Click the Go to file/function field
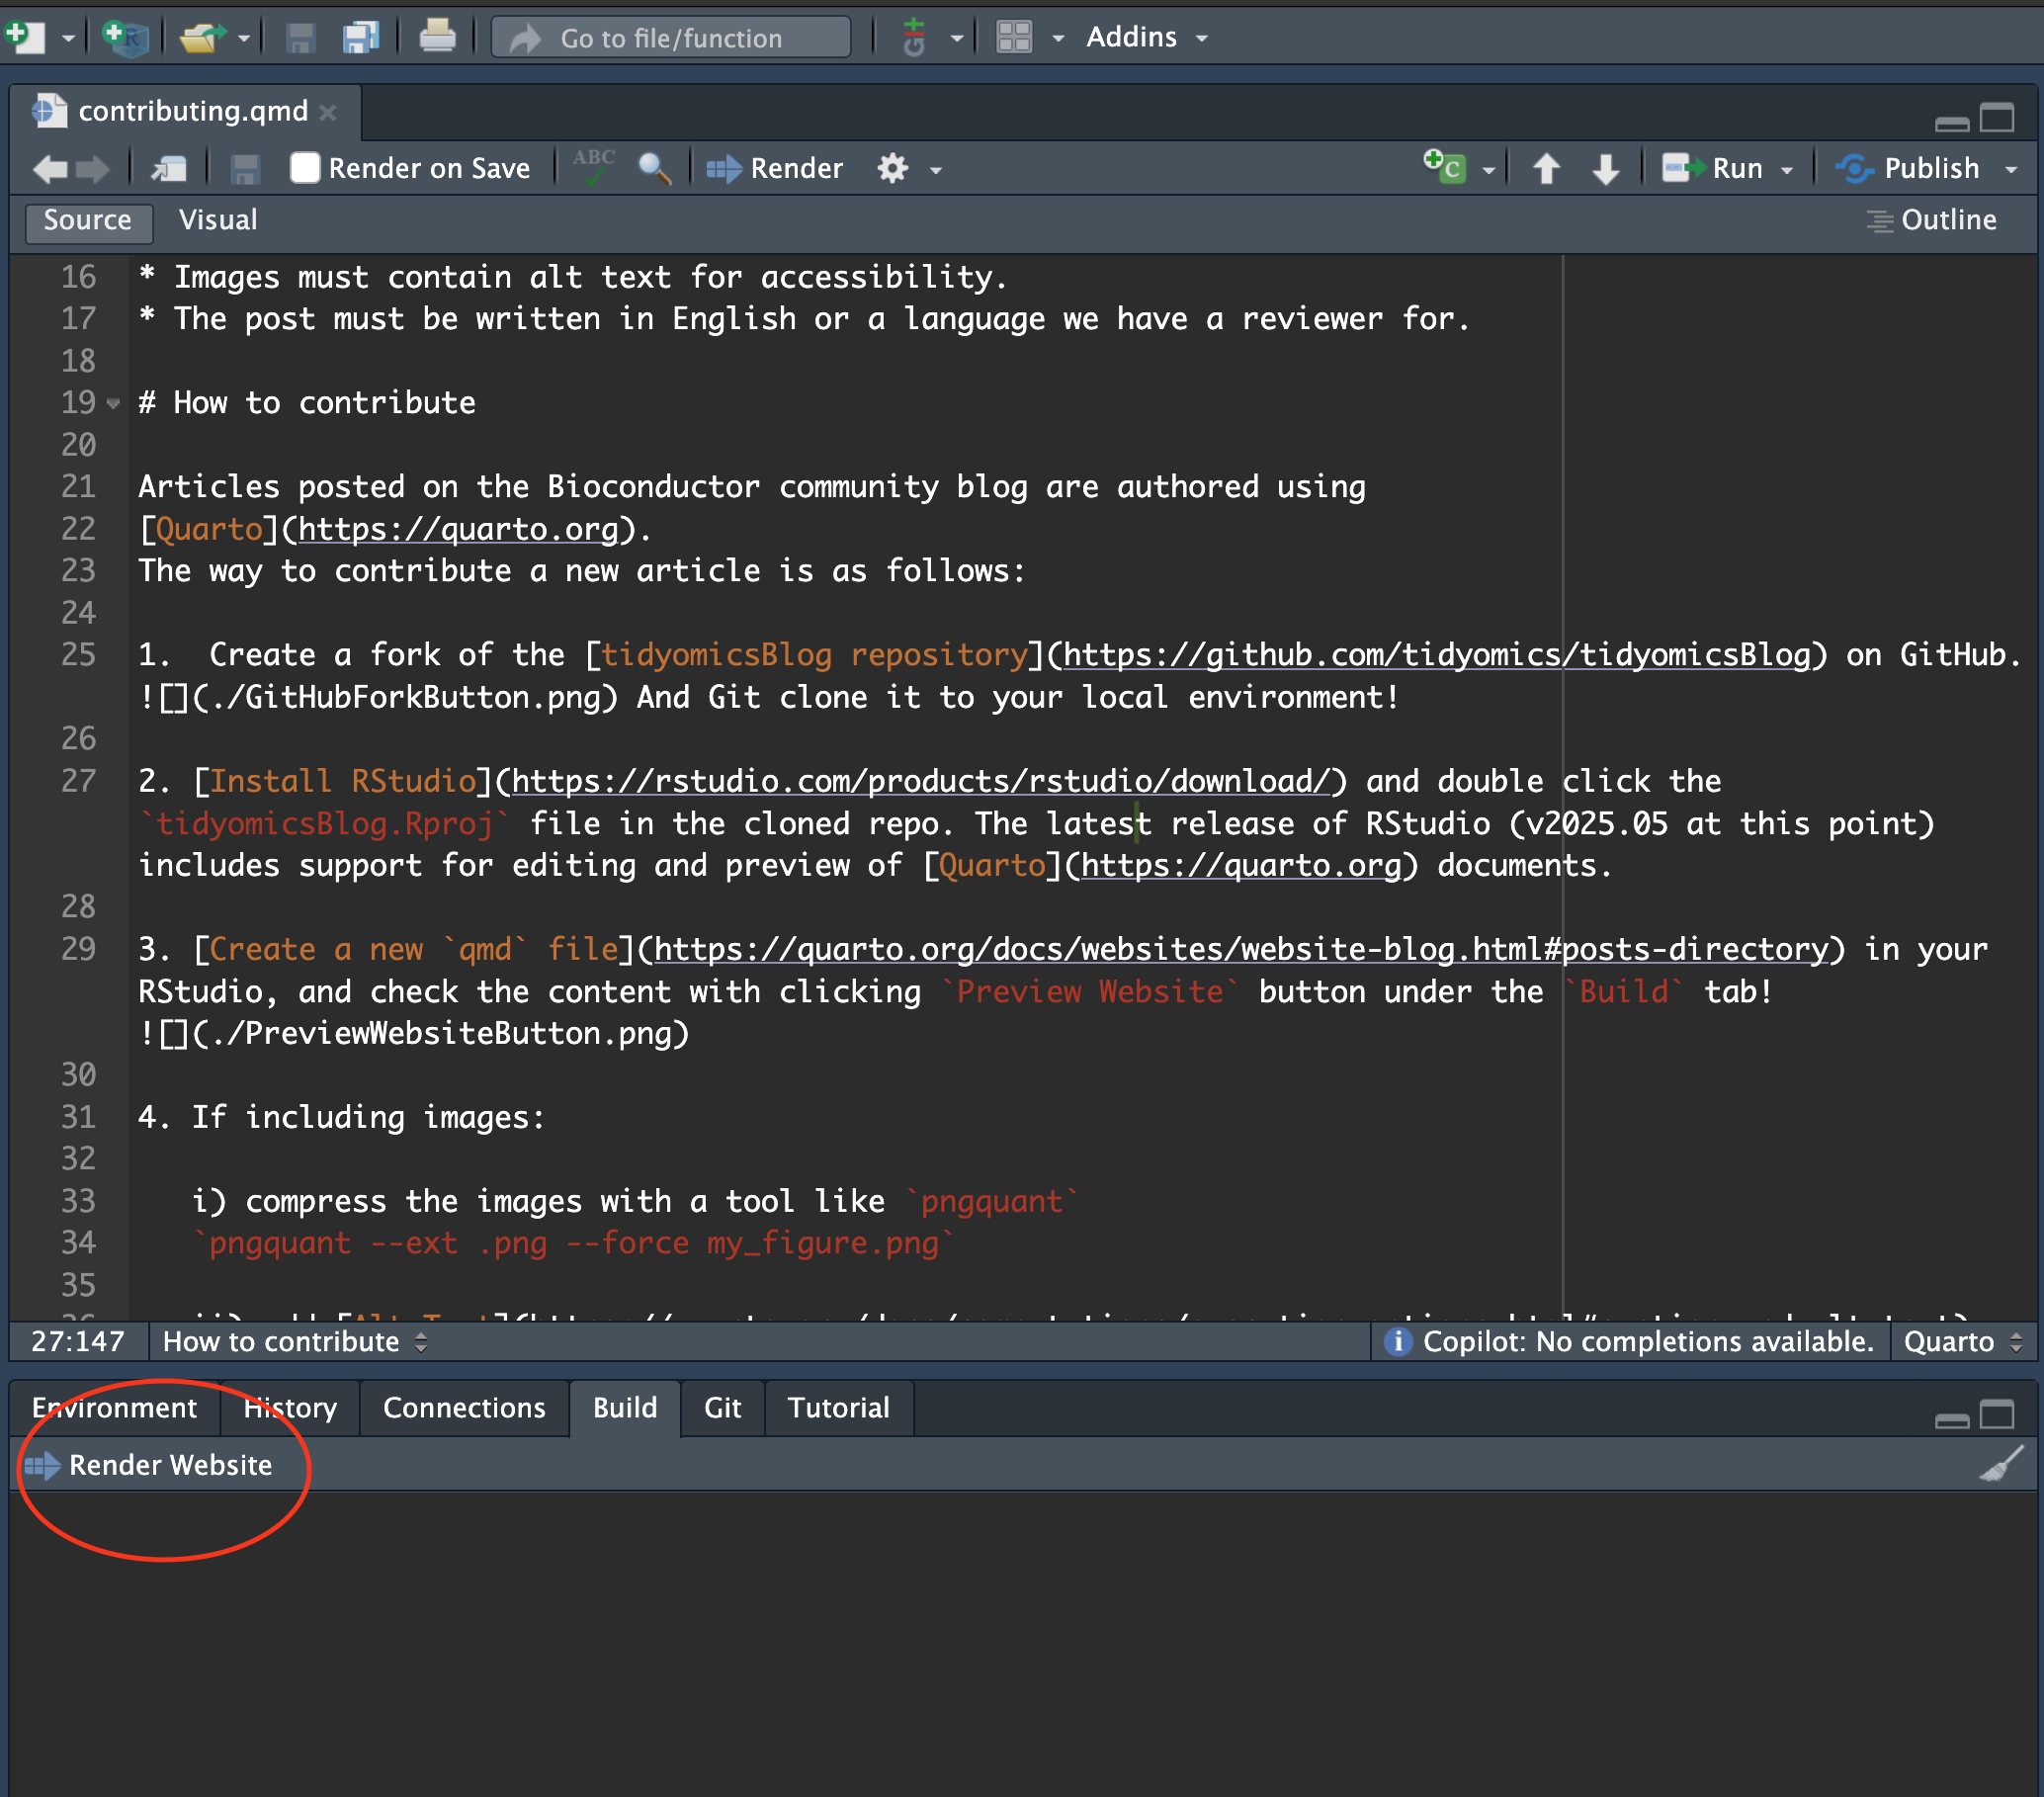The image size is (2044, 1797). [x=671, y=37]
